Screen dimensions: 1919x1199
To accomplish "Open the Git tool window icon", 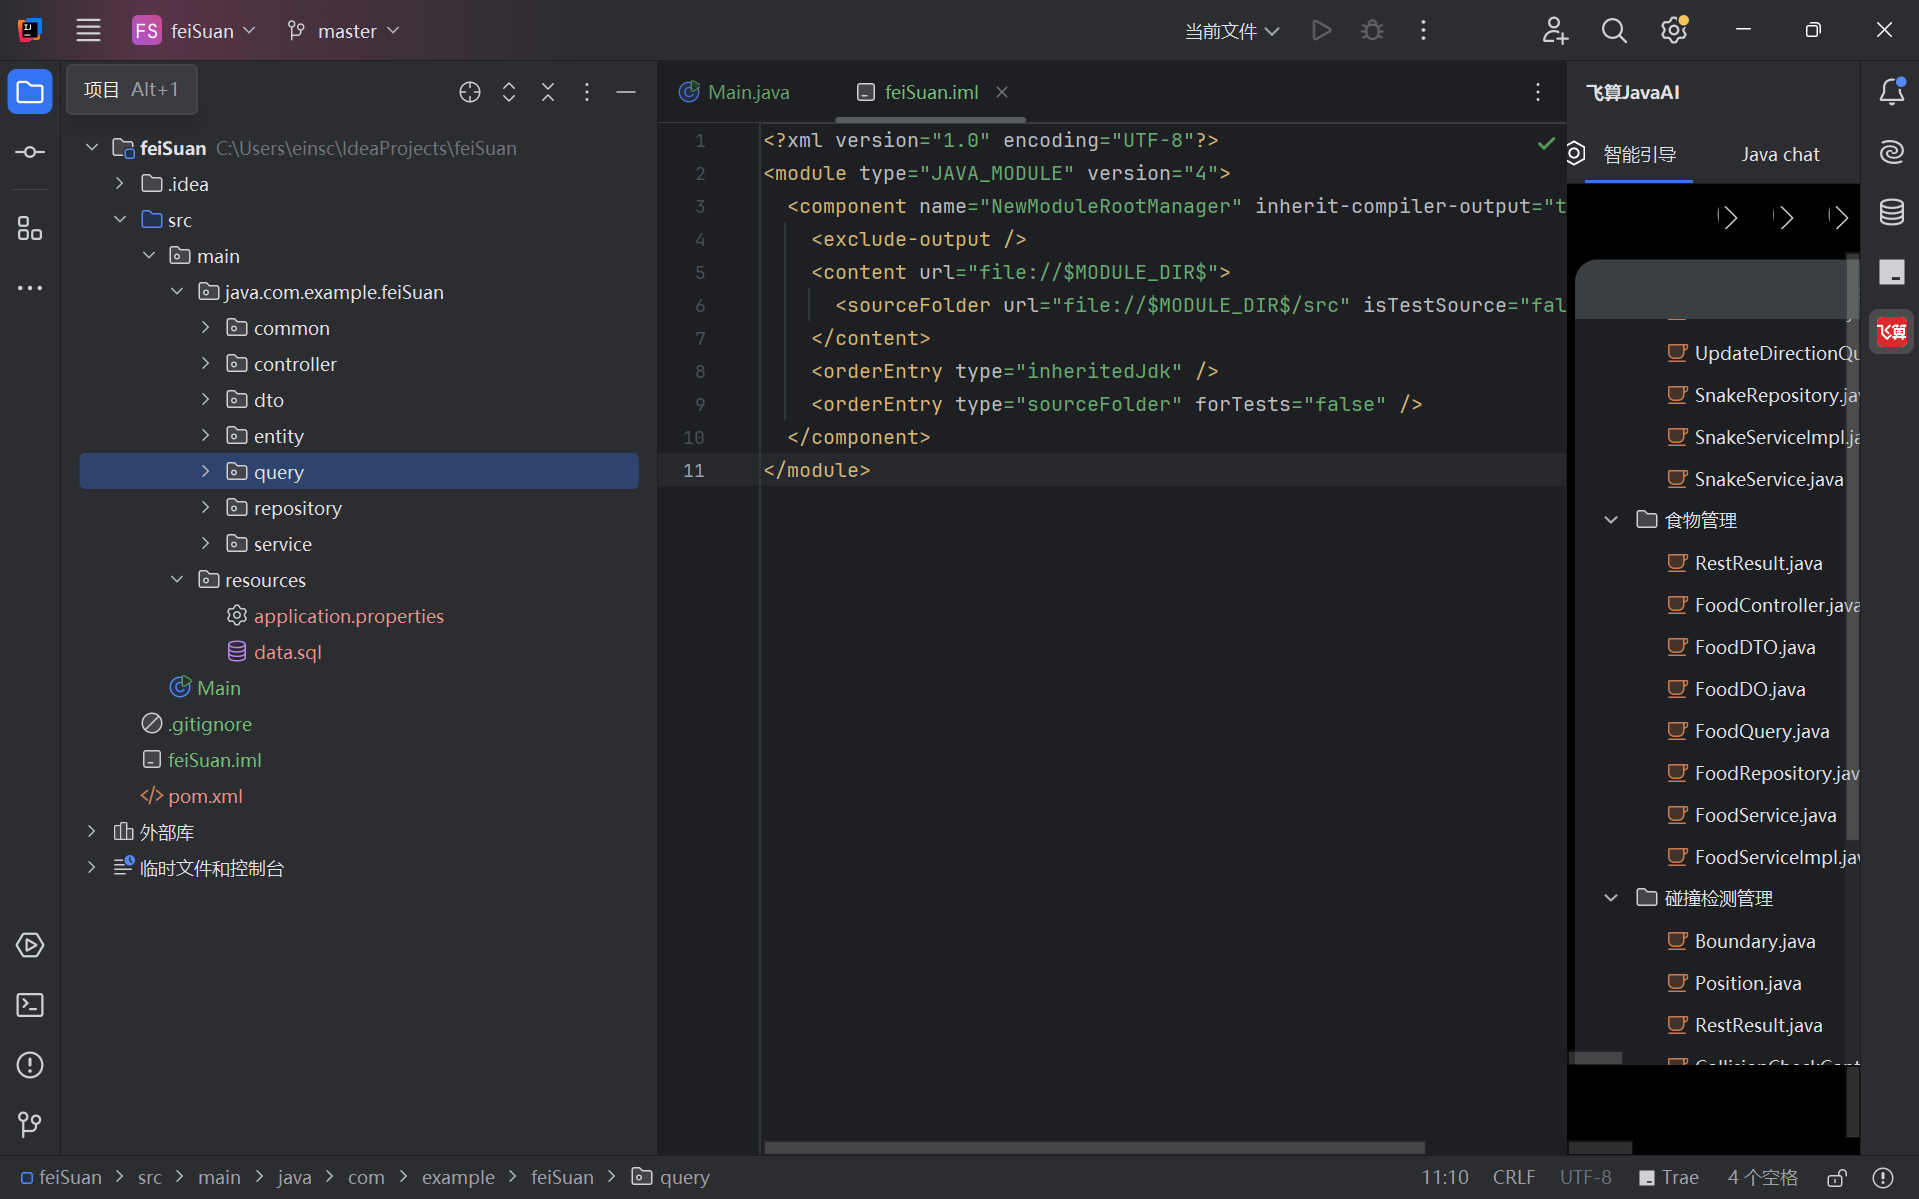I will tap(30, 1124).
